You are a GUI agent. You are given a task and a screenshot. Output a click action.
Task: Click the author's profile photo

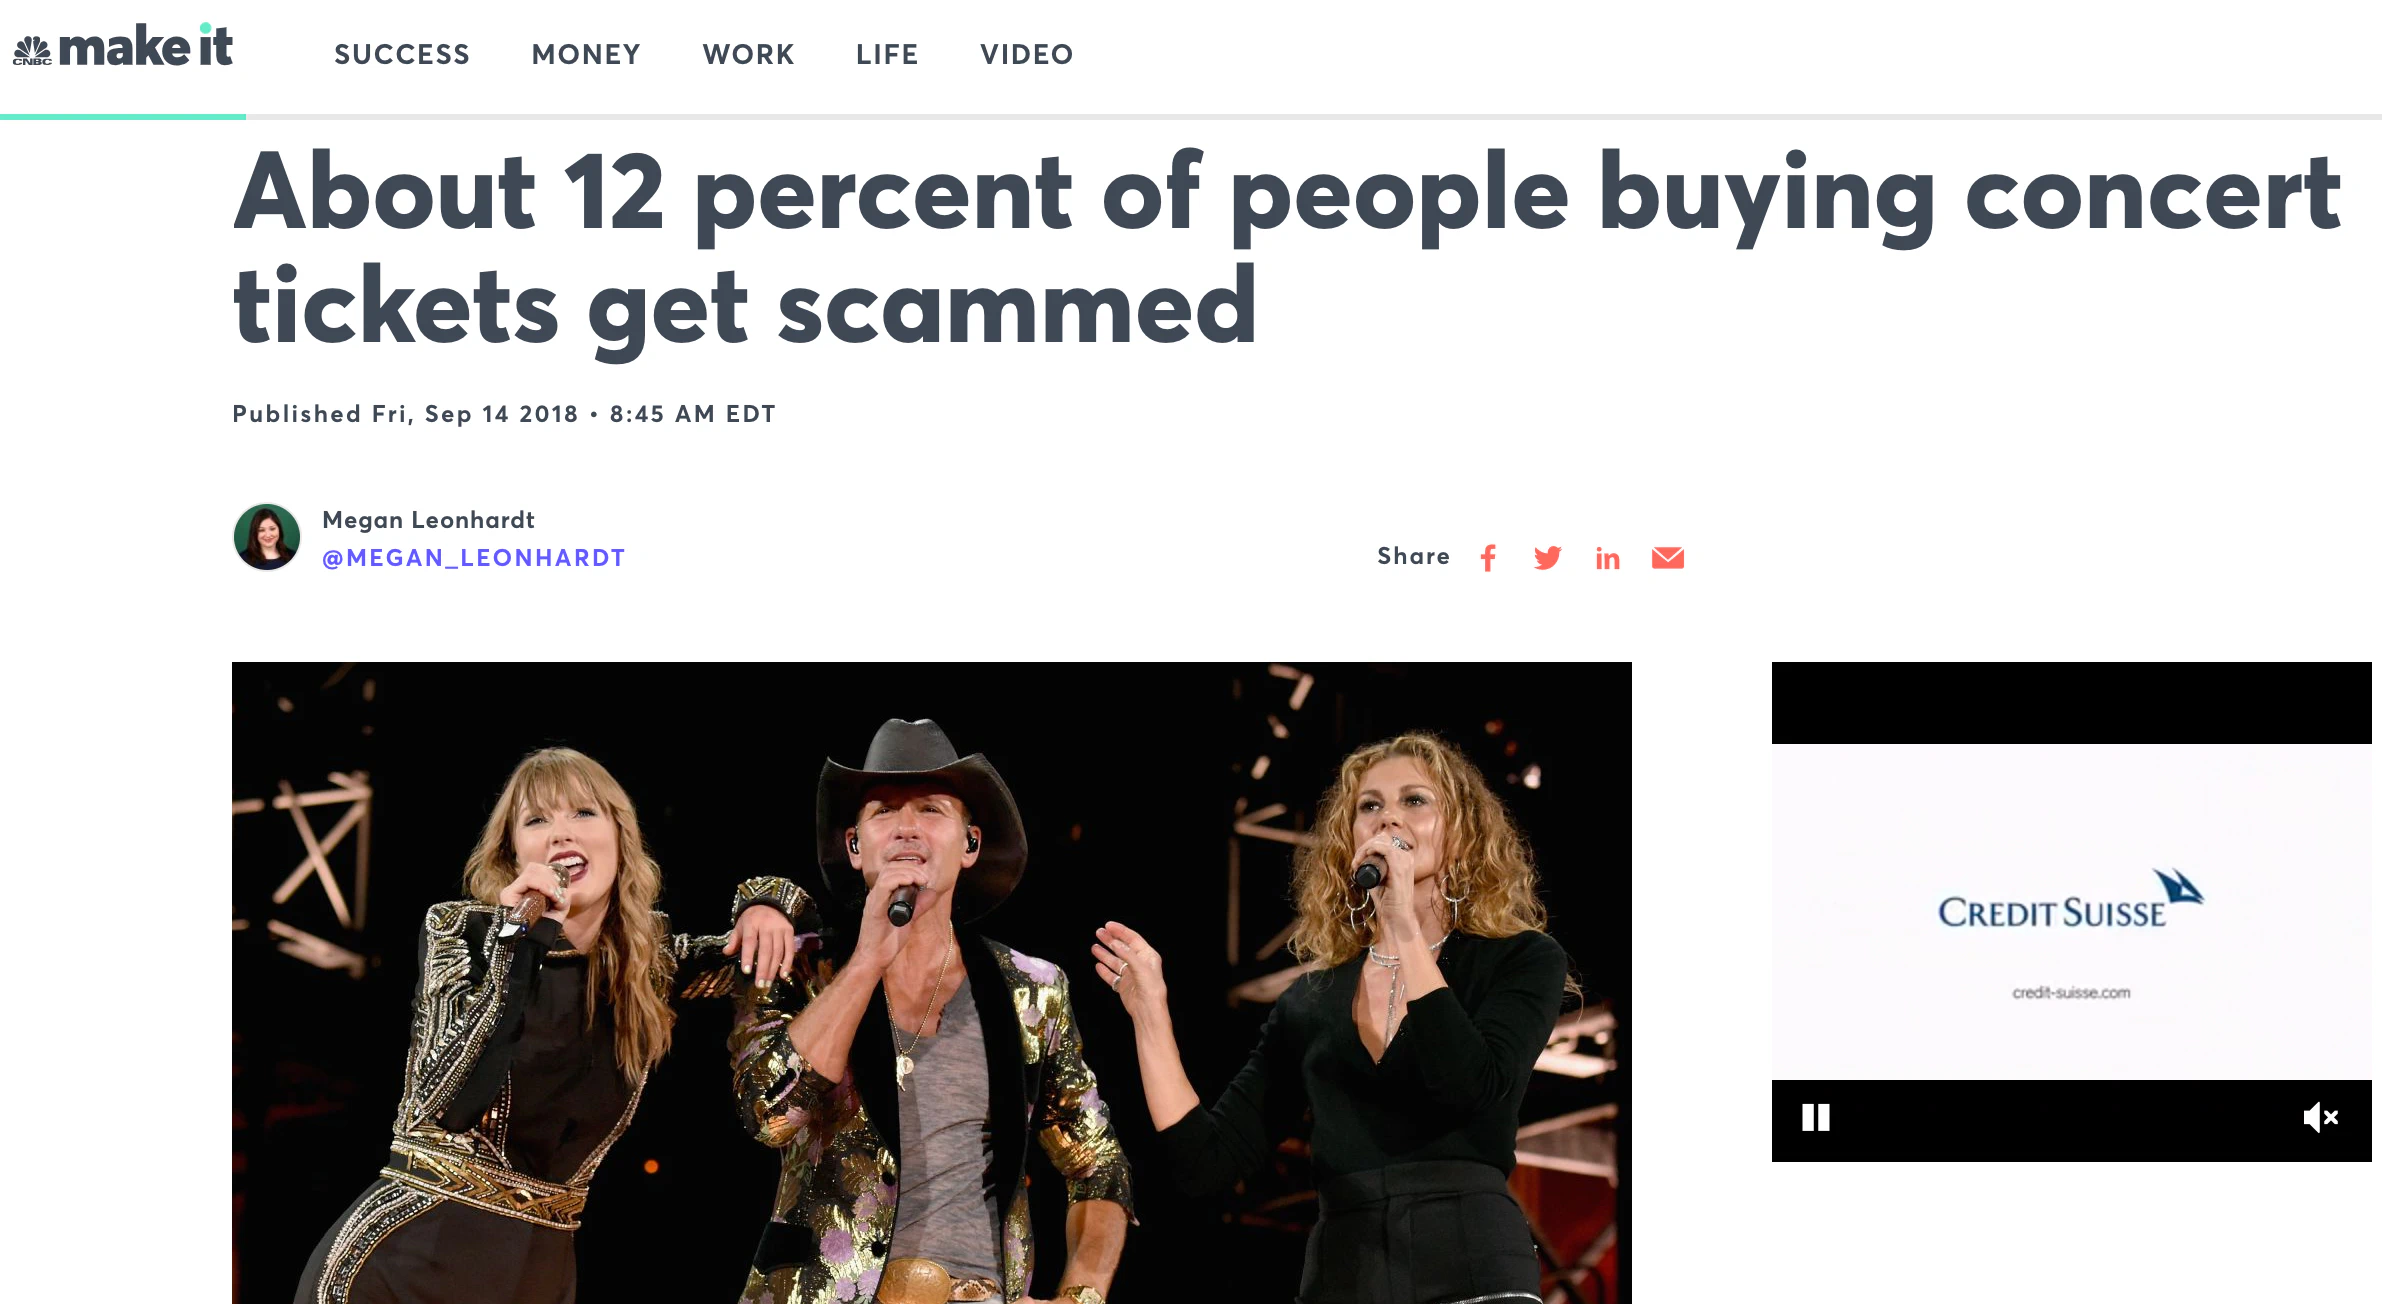click(x=266, y=537)
